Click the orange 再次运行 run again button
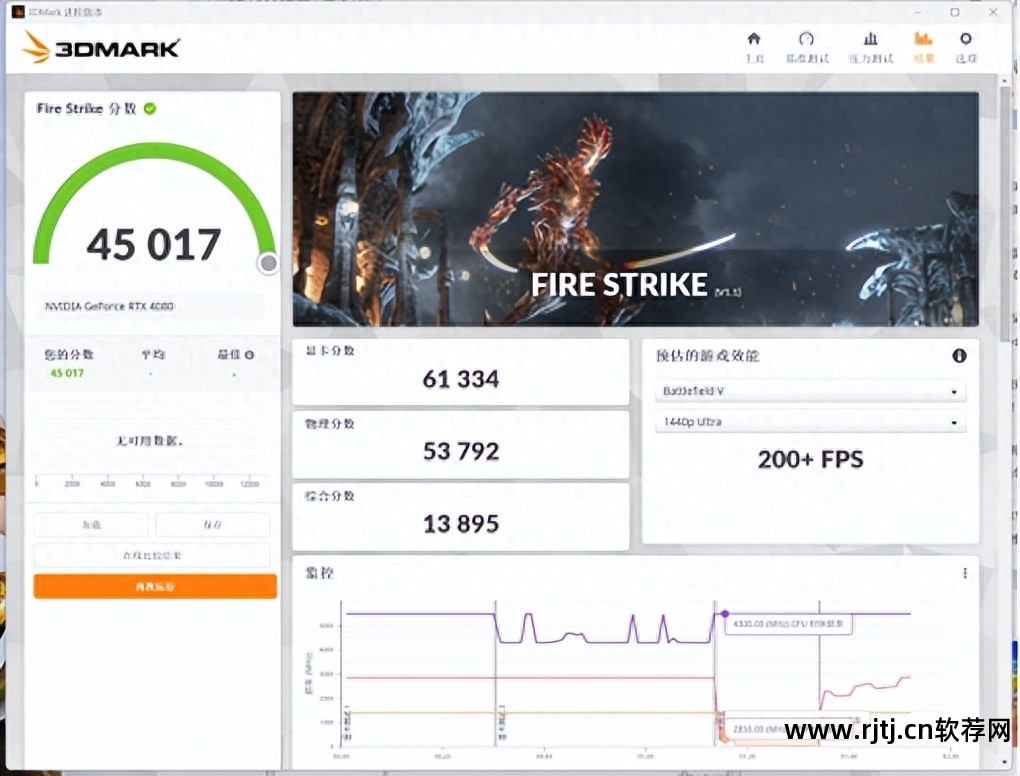This screenshot has width=1020, height=776. 155,586
